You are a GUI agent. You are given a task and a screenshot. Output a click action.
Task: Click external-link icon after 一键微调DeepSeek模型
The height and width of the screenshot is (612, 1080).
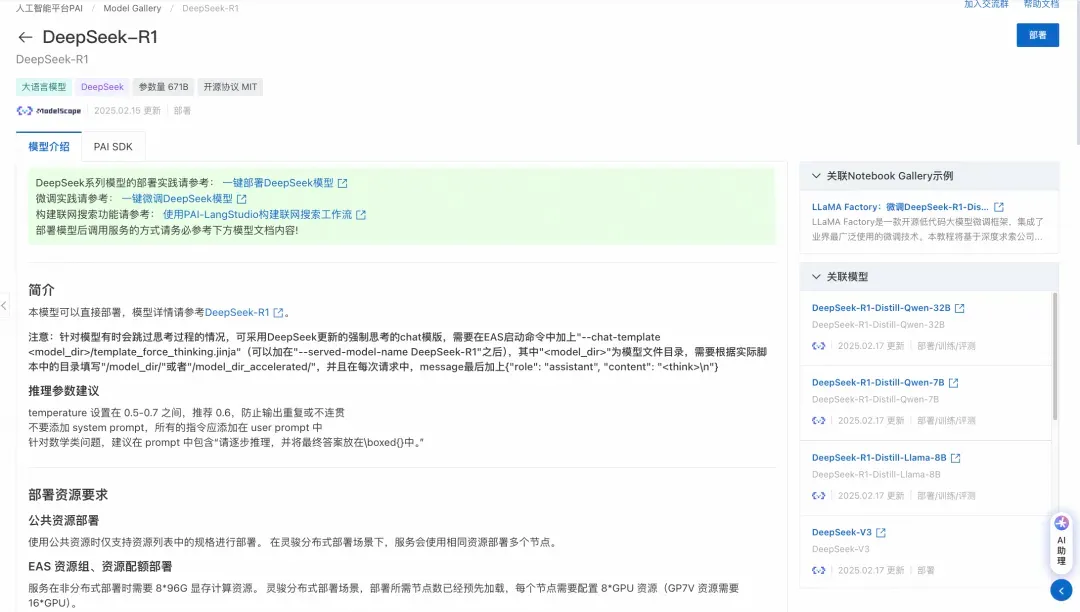pyautogui.click(x=242, y=199)
